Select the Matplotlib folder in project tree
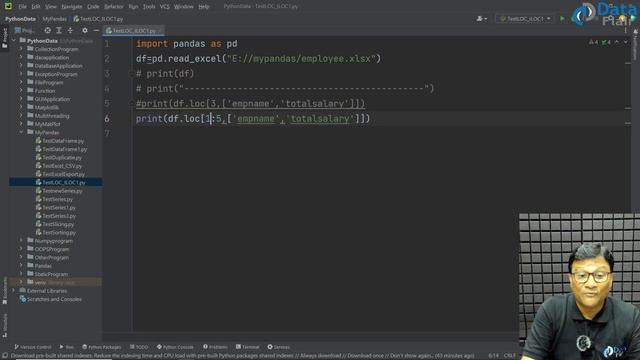Image resolution: width=640 pixels, height=360 pixels. point(46,107)
